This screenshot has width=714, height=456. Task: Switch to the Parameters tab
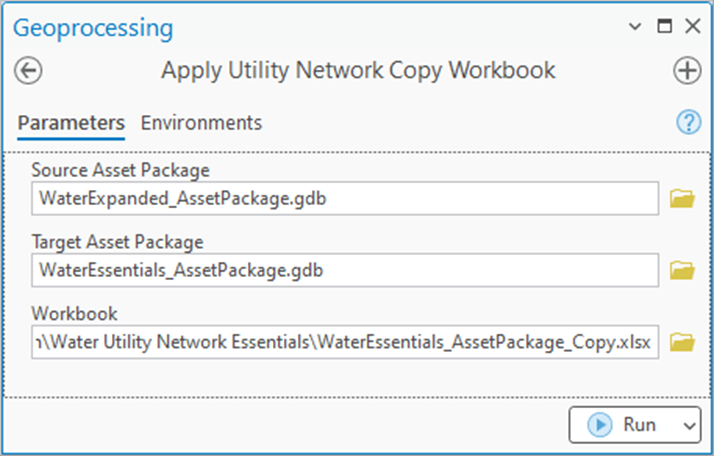(x=71, y=123)
